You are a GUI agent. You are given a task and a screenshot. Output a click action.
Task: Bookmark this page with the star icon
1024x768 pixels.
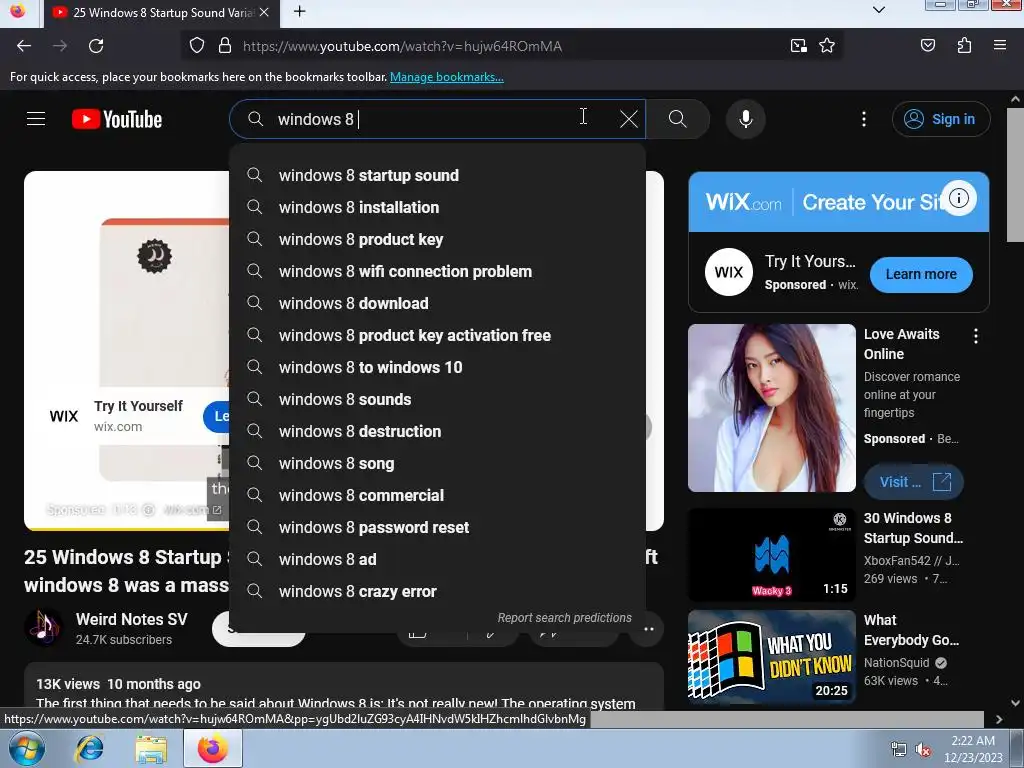(x=827, y=46)
